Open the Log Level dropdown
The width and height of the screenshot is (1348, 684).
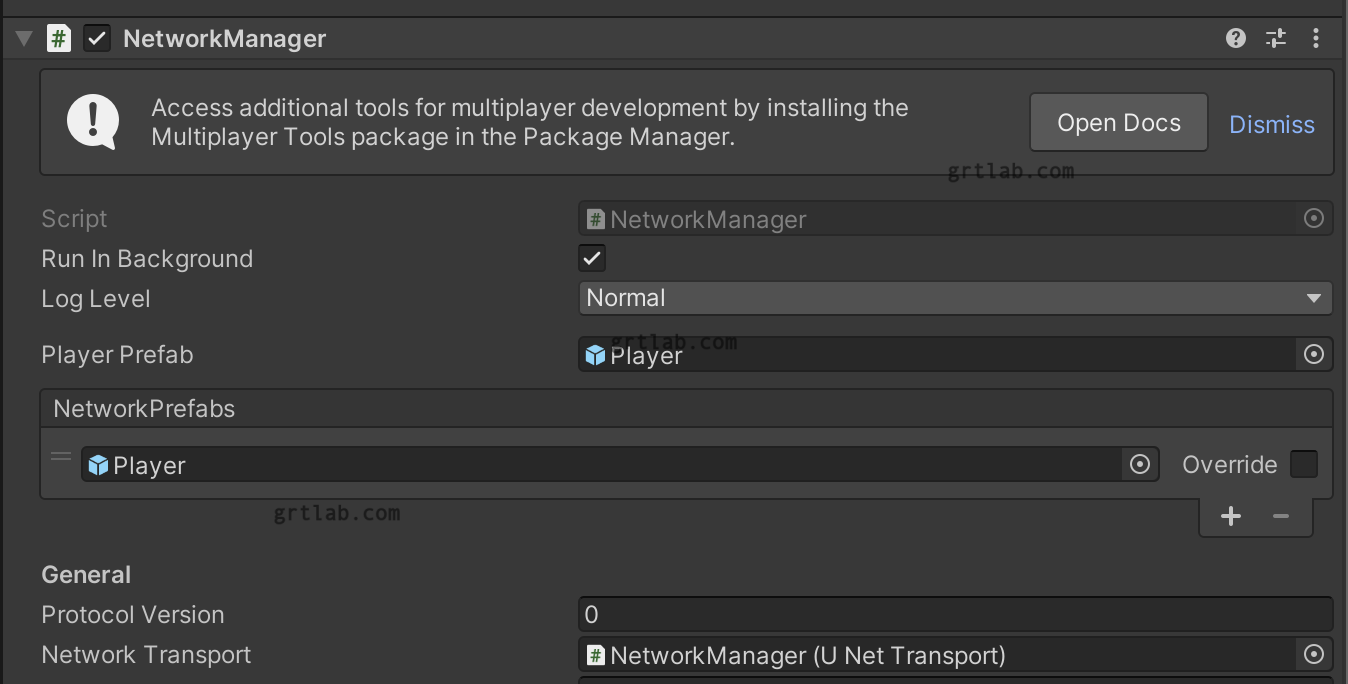coord(954,297)
